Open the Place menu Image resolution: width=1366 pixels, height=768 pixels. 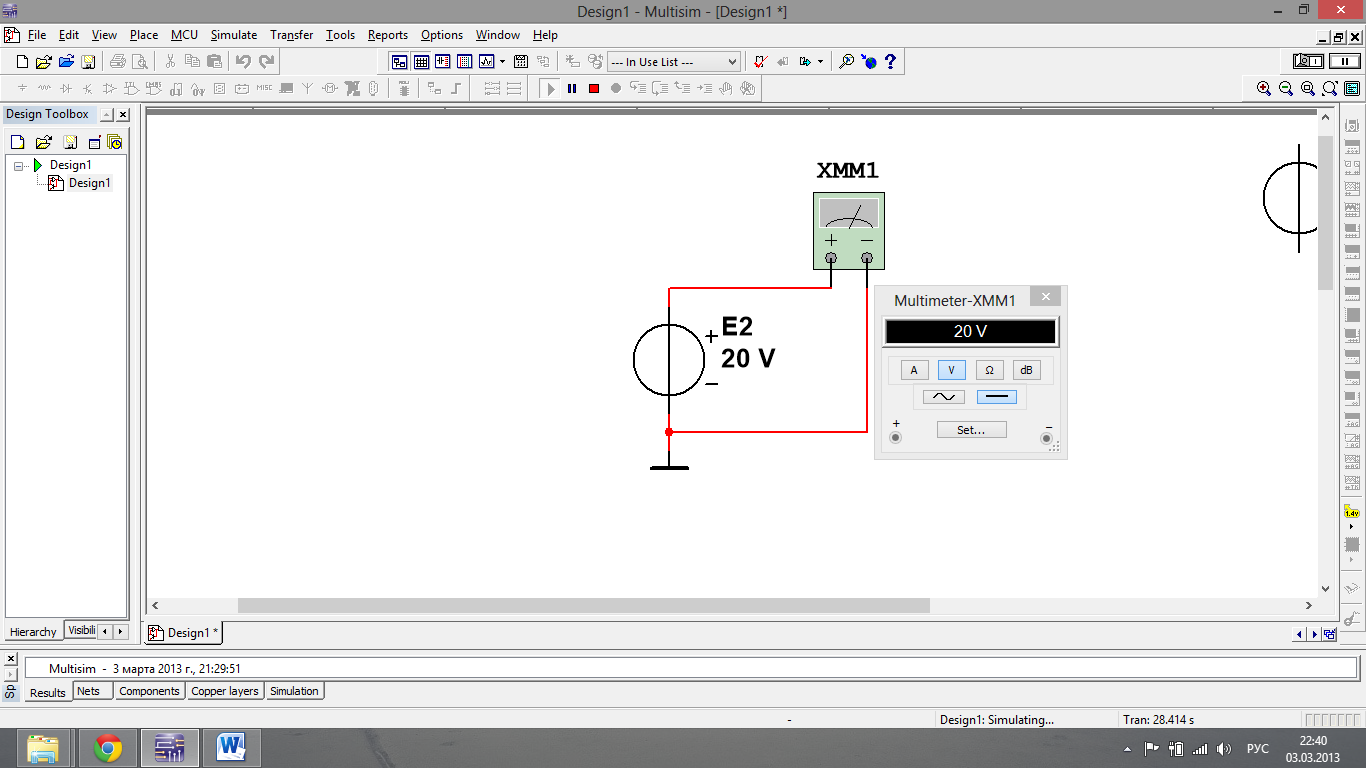tap(144, 34)
